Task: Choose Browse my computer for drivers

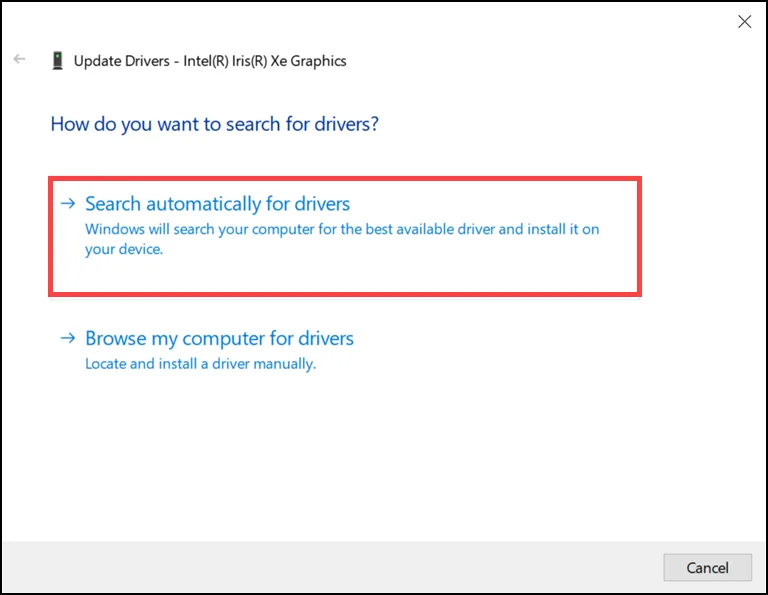Action: pyautogui.click(x=345, y=351)
